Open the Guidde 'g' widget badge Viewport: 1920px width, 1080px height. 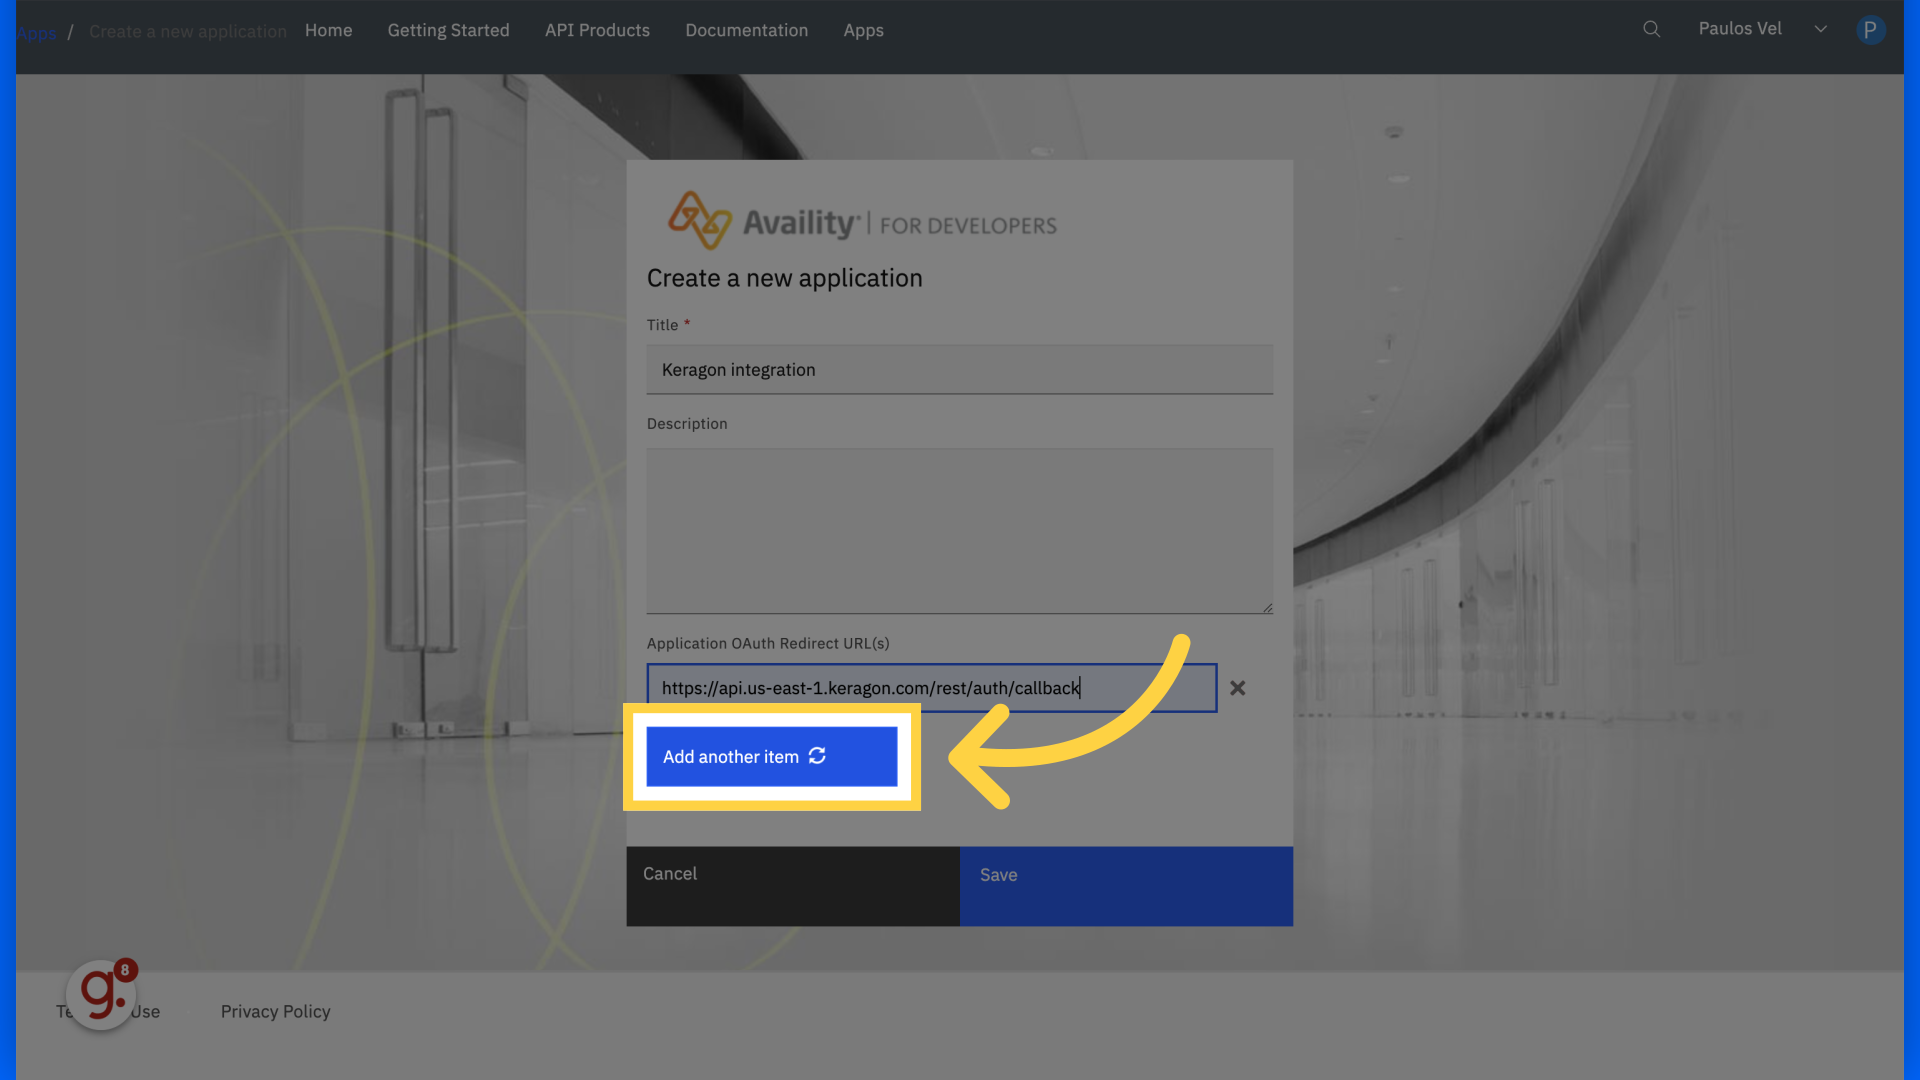point(102,994)
